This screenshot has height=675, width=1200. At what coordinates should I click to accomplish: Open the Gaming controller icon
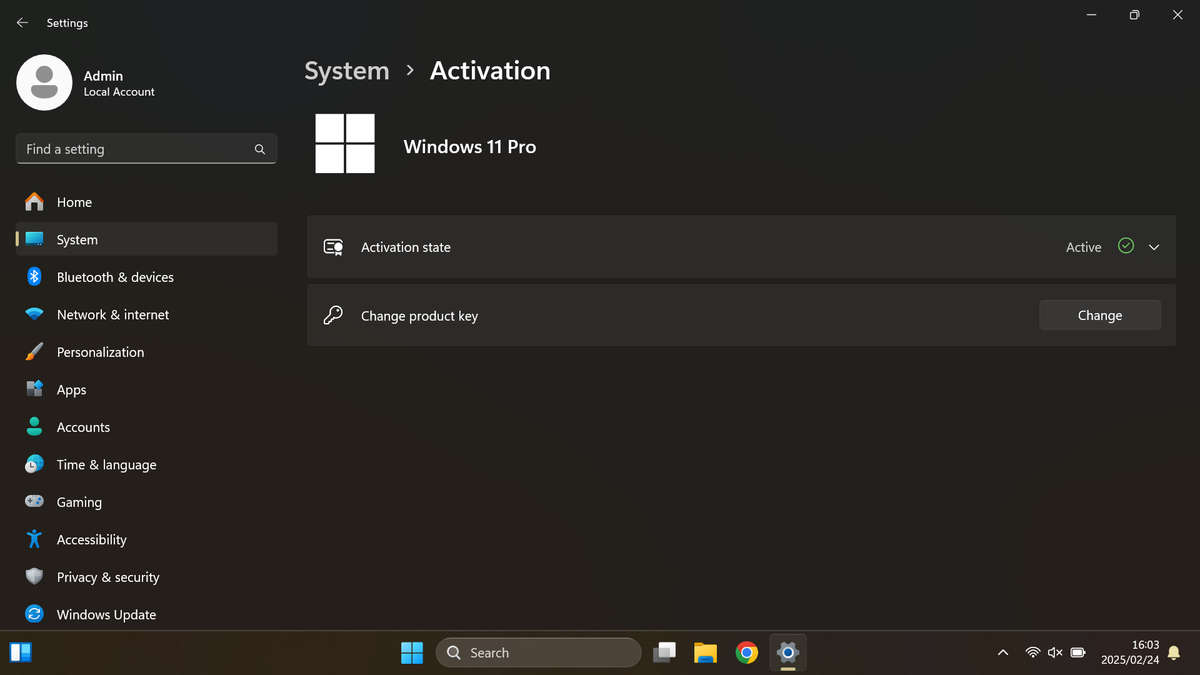point(34,502)
